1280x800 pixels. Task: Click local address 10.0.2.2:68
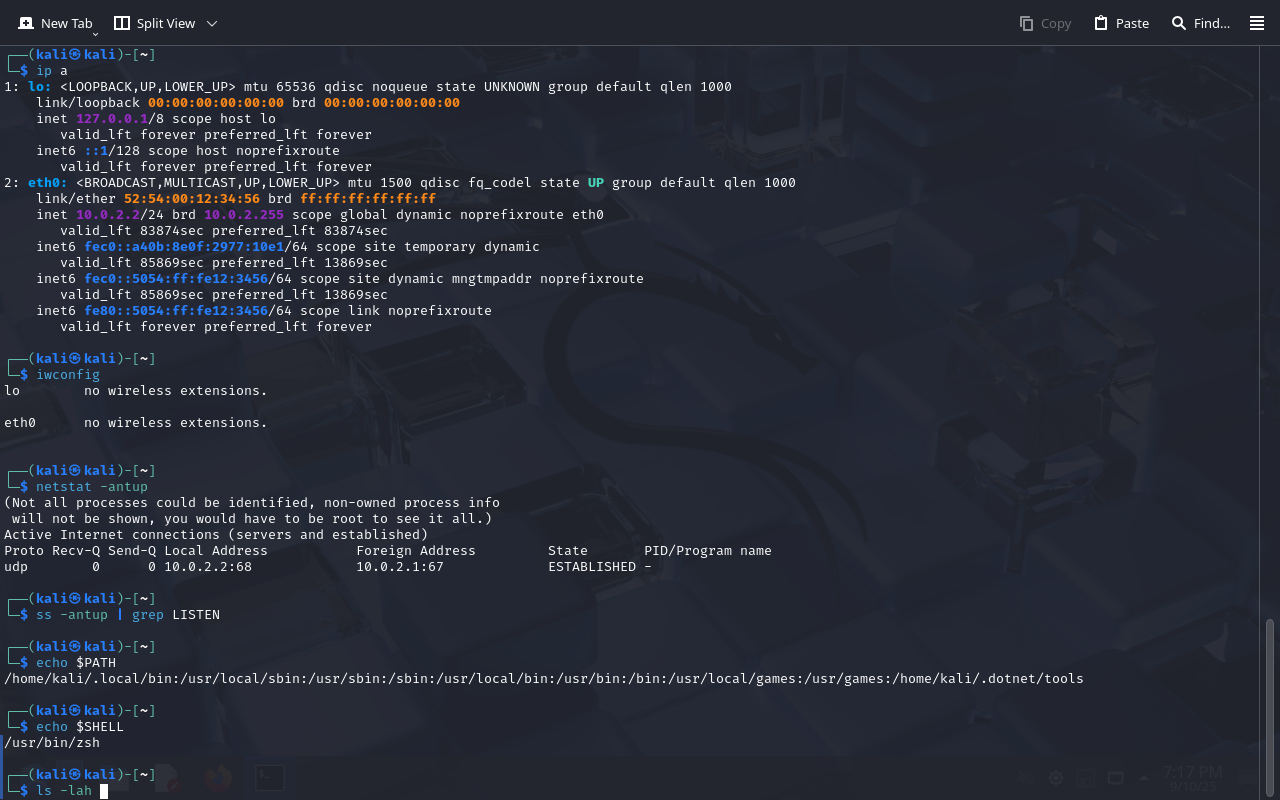208,567
